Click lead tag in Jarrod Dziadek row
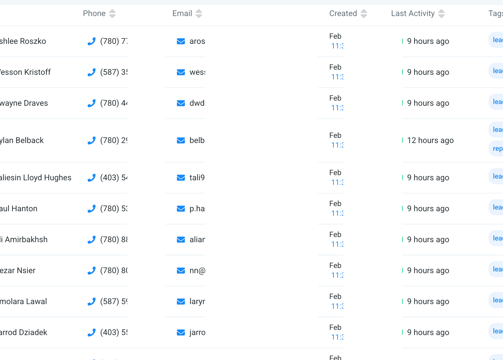 pyautogui.click(x=496, y=331)
